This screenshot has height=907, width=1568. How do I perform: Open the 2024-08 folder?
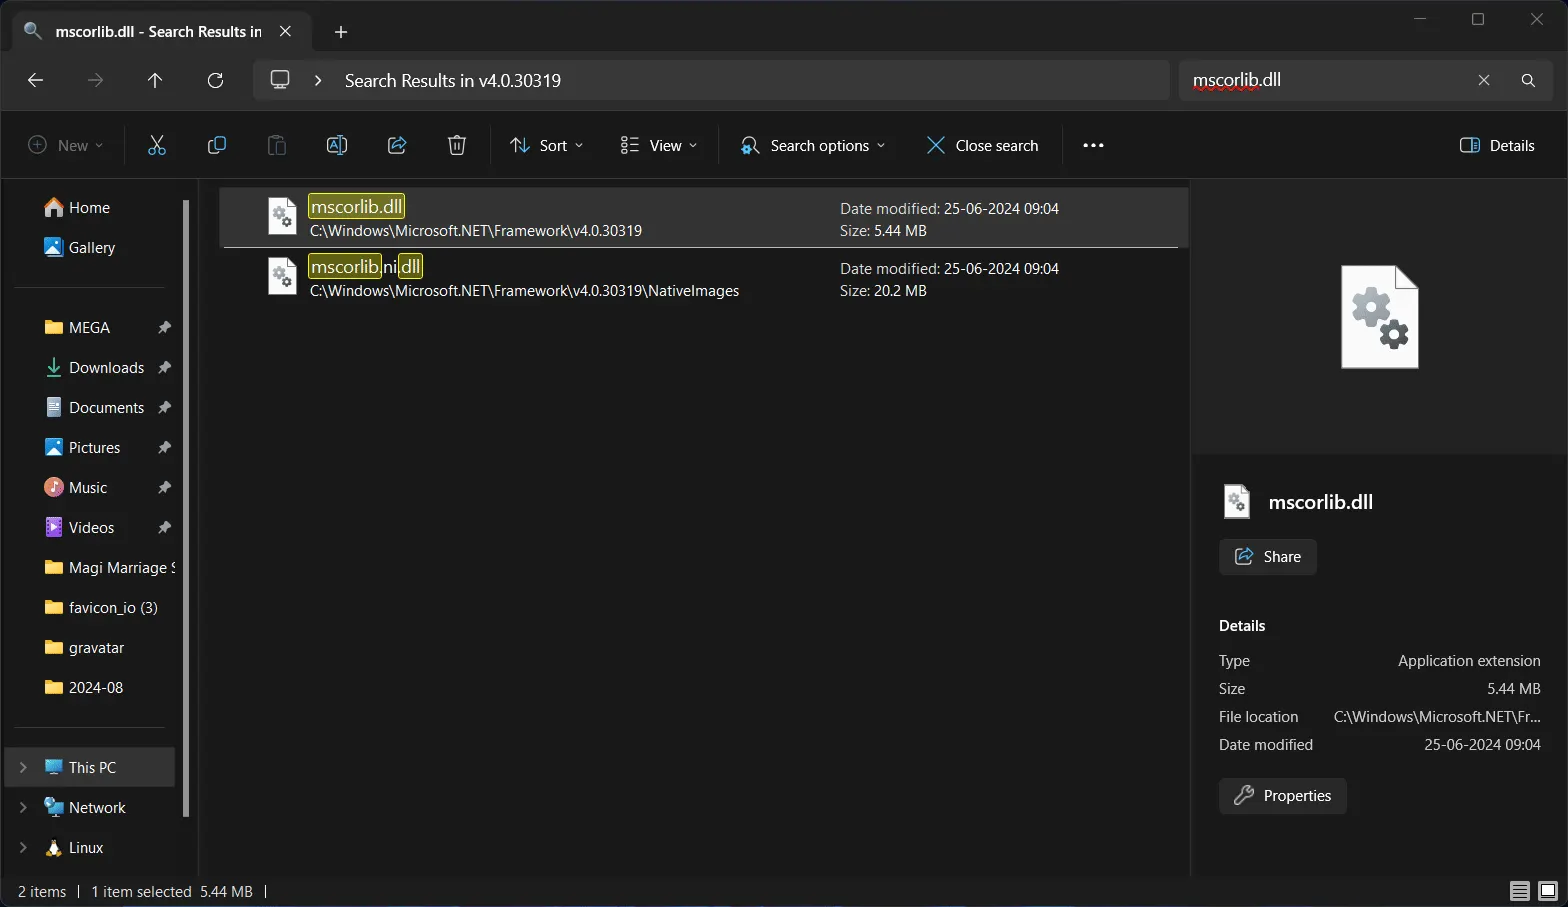95,687
